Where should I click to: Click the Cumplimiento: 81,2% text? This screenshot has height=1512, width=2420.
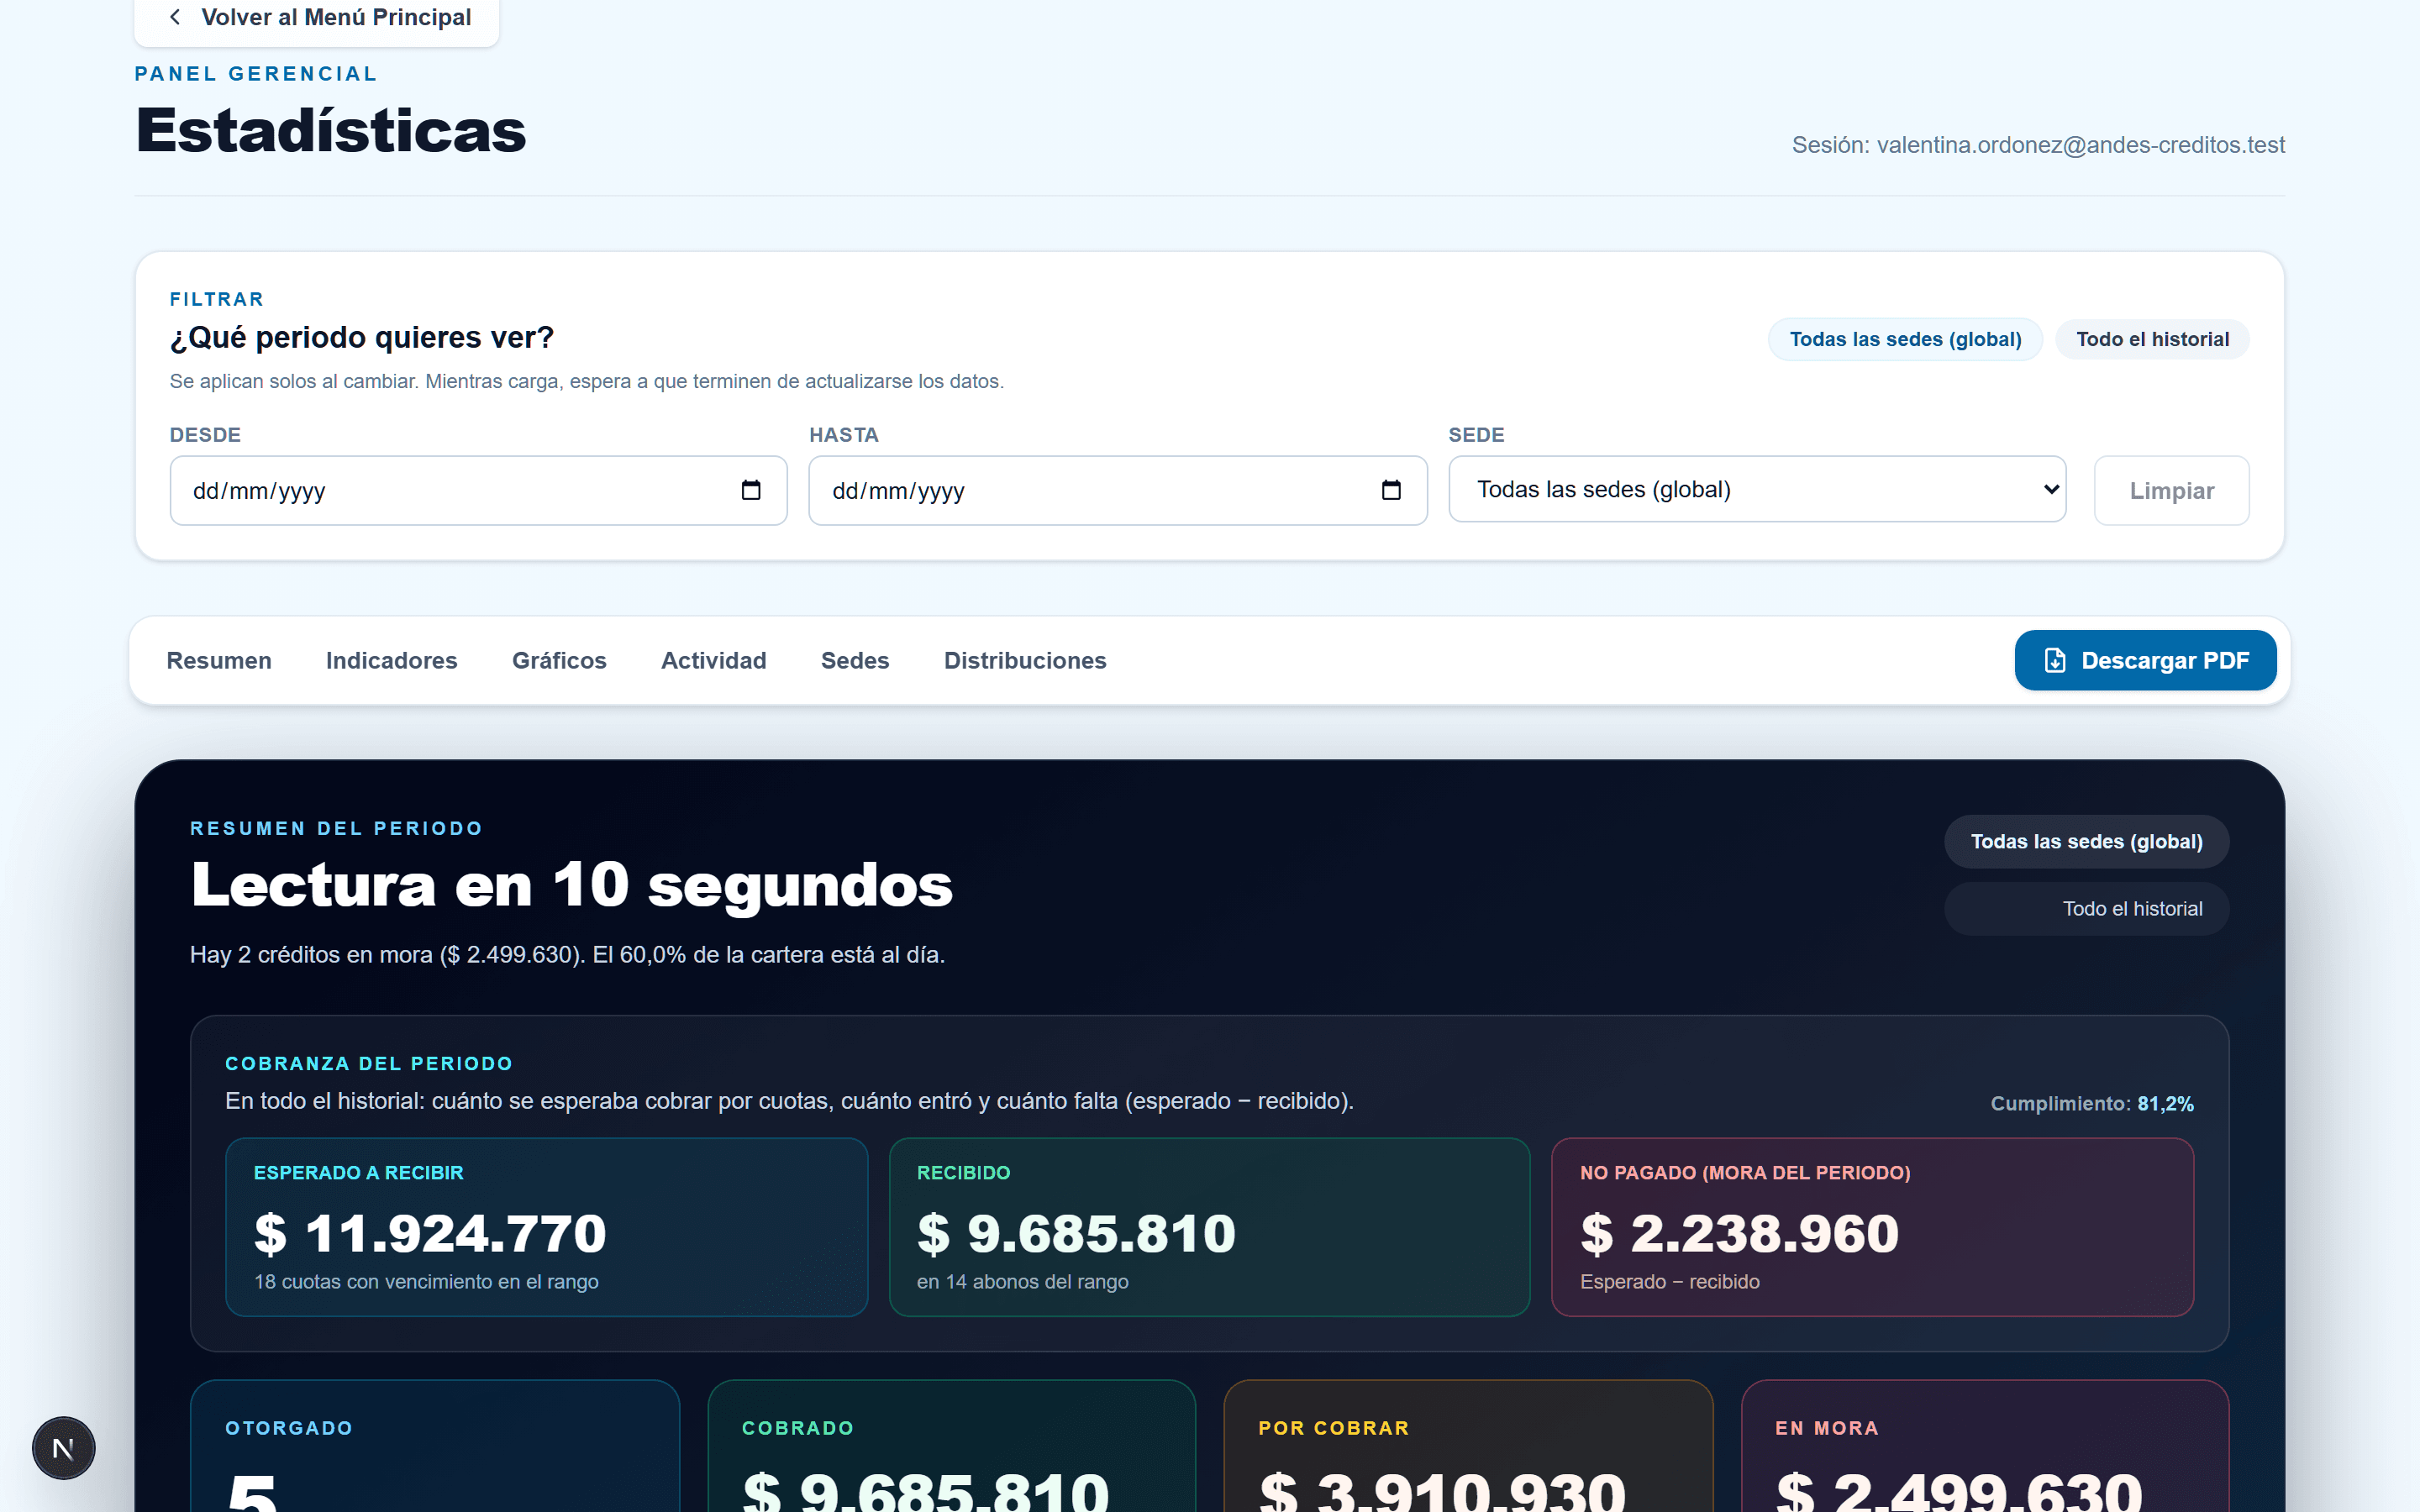pyautogui.click(x=2092, y=1103)
